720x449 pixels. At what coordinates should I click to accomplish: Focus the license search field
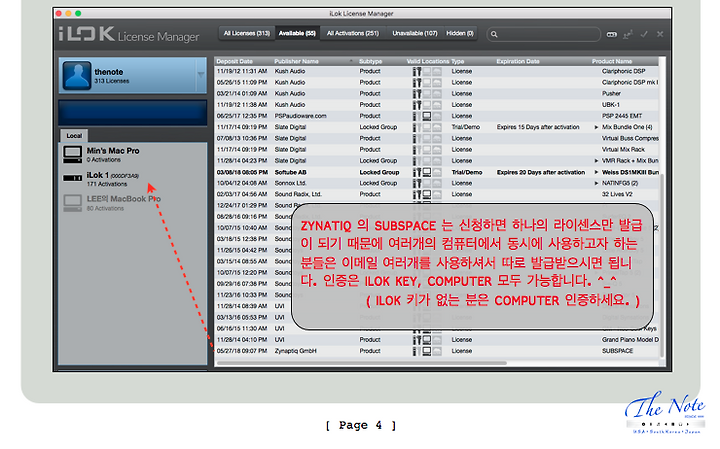(544, 34)
